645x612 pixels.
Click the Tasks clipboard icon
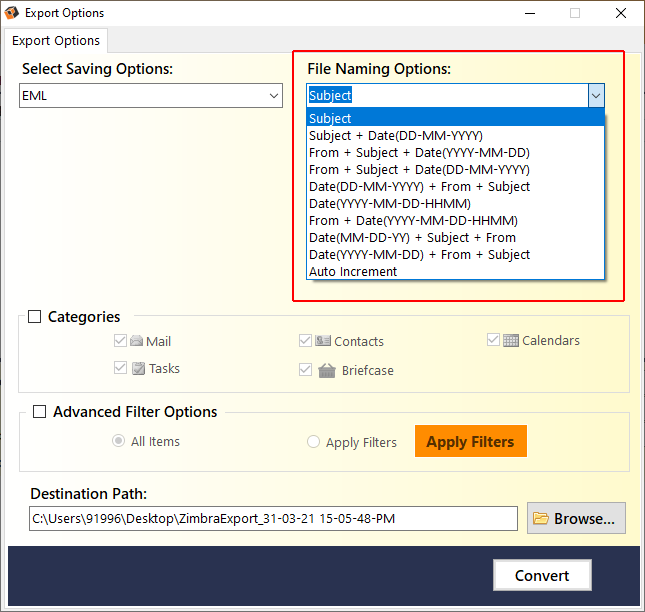tap(139, 369)
